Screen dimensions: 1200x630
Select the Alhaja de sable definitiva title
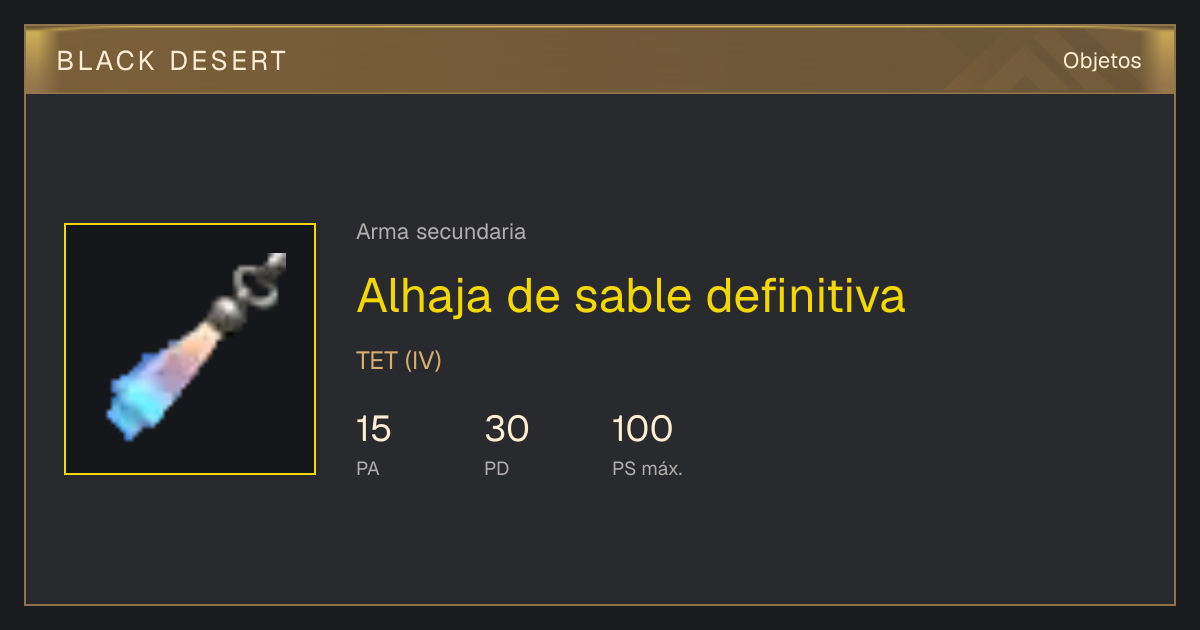[631, 295]
